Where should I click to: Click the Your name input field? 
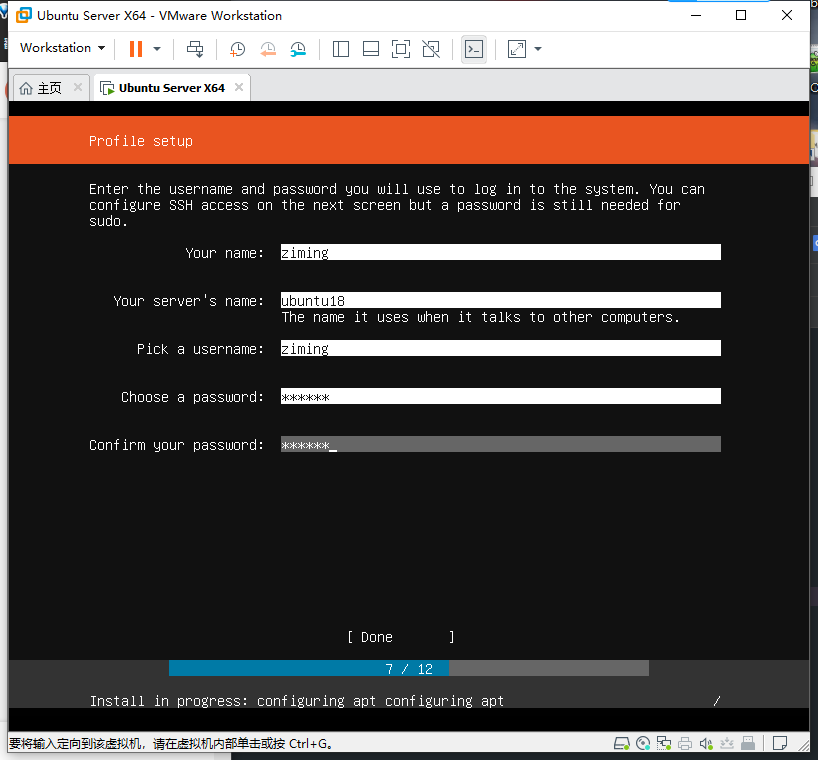tap(501, 252)
